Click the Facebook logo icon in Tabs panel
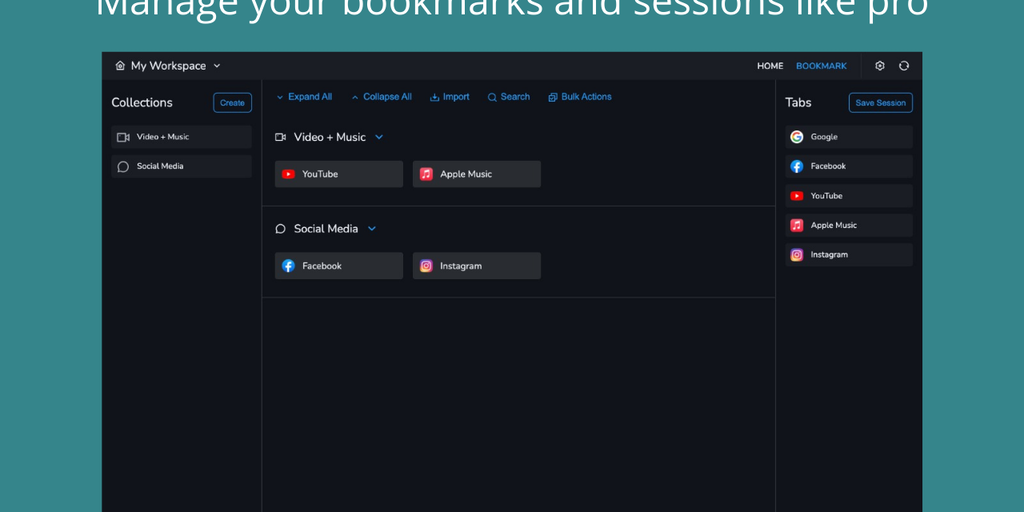This screenshot has height=512, width=1024. click(797, 167)
